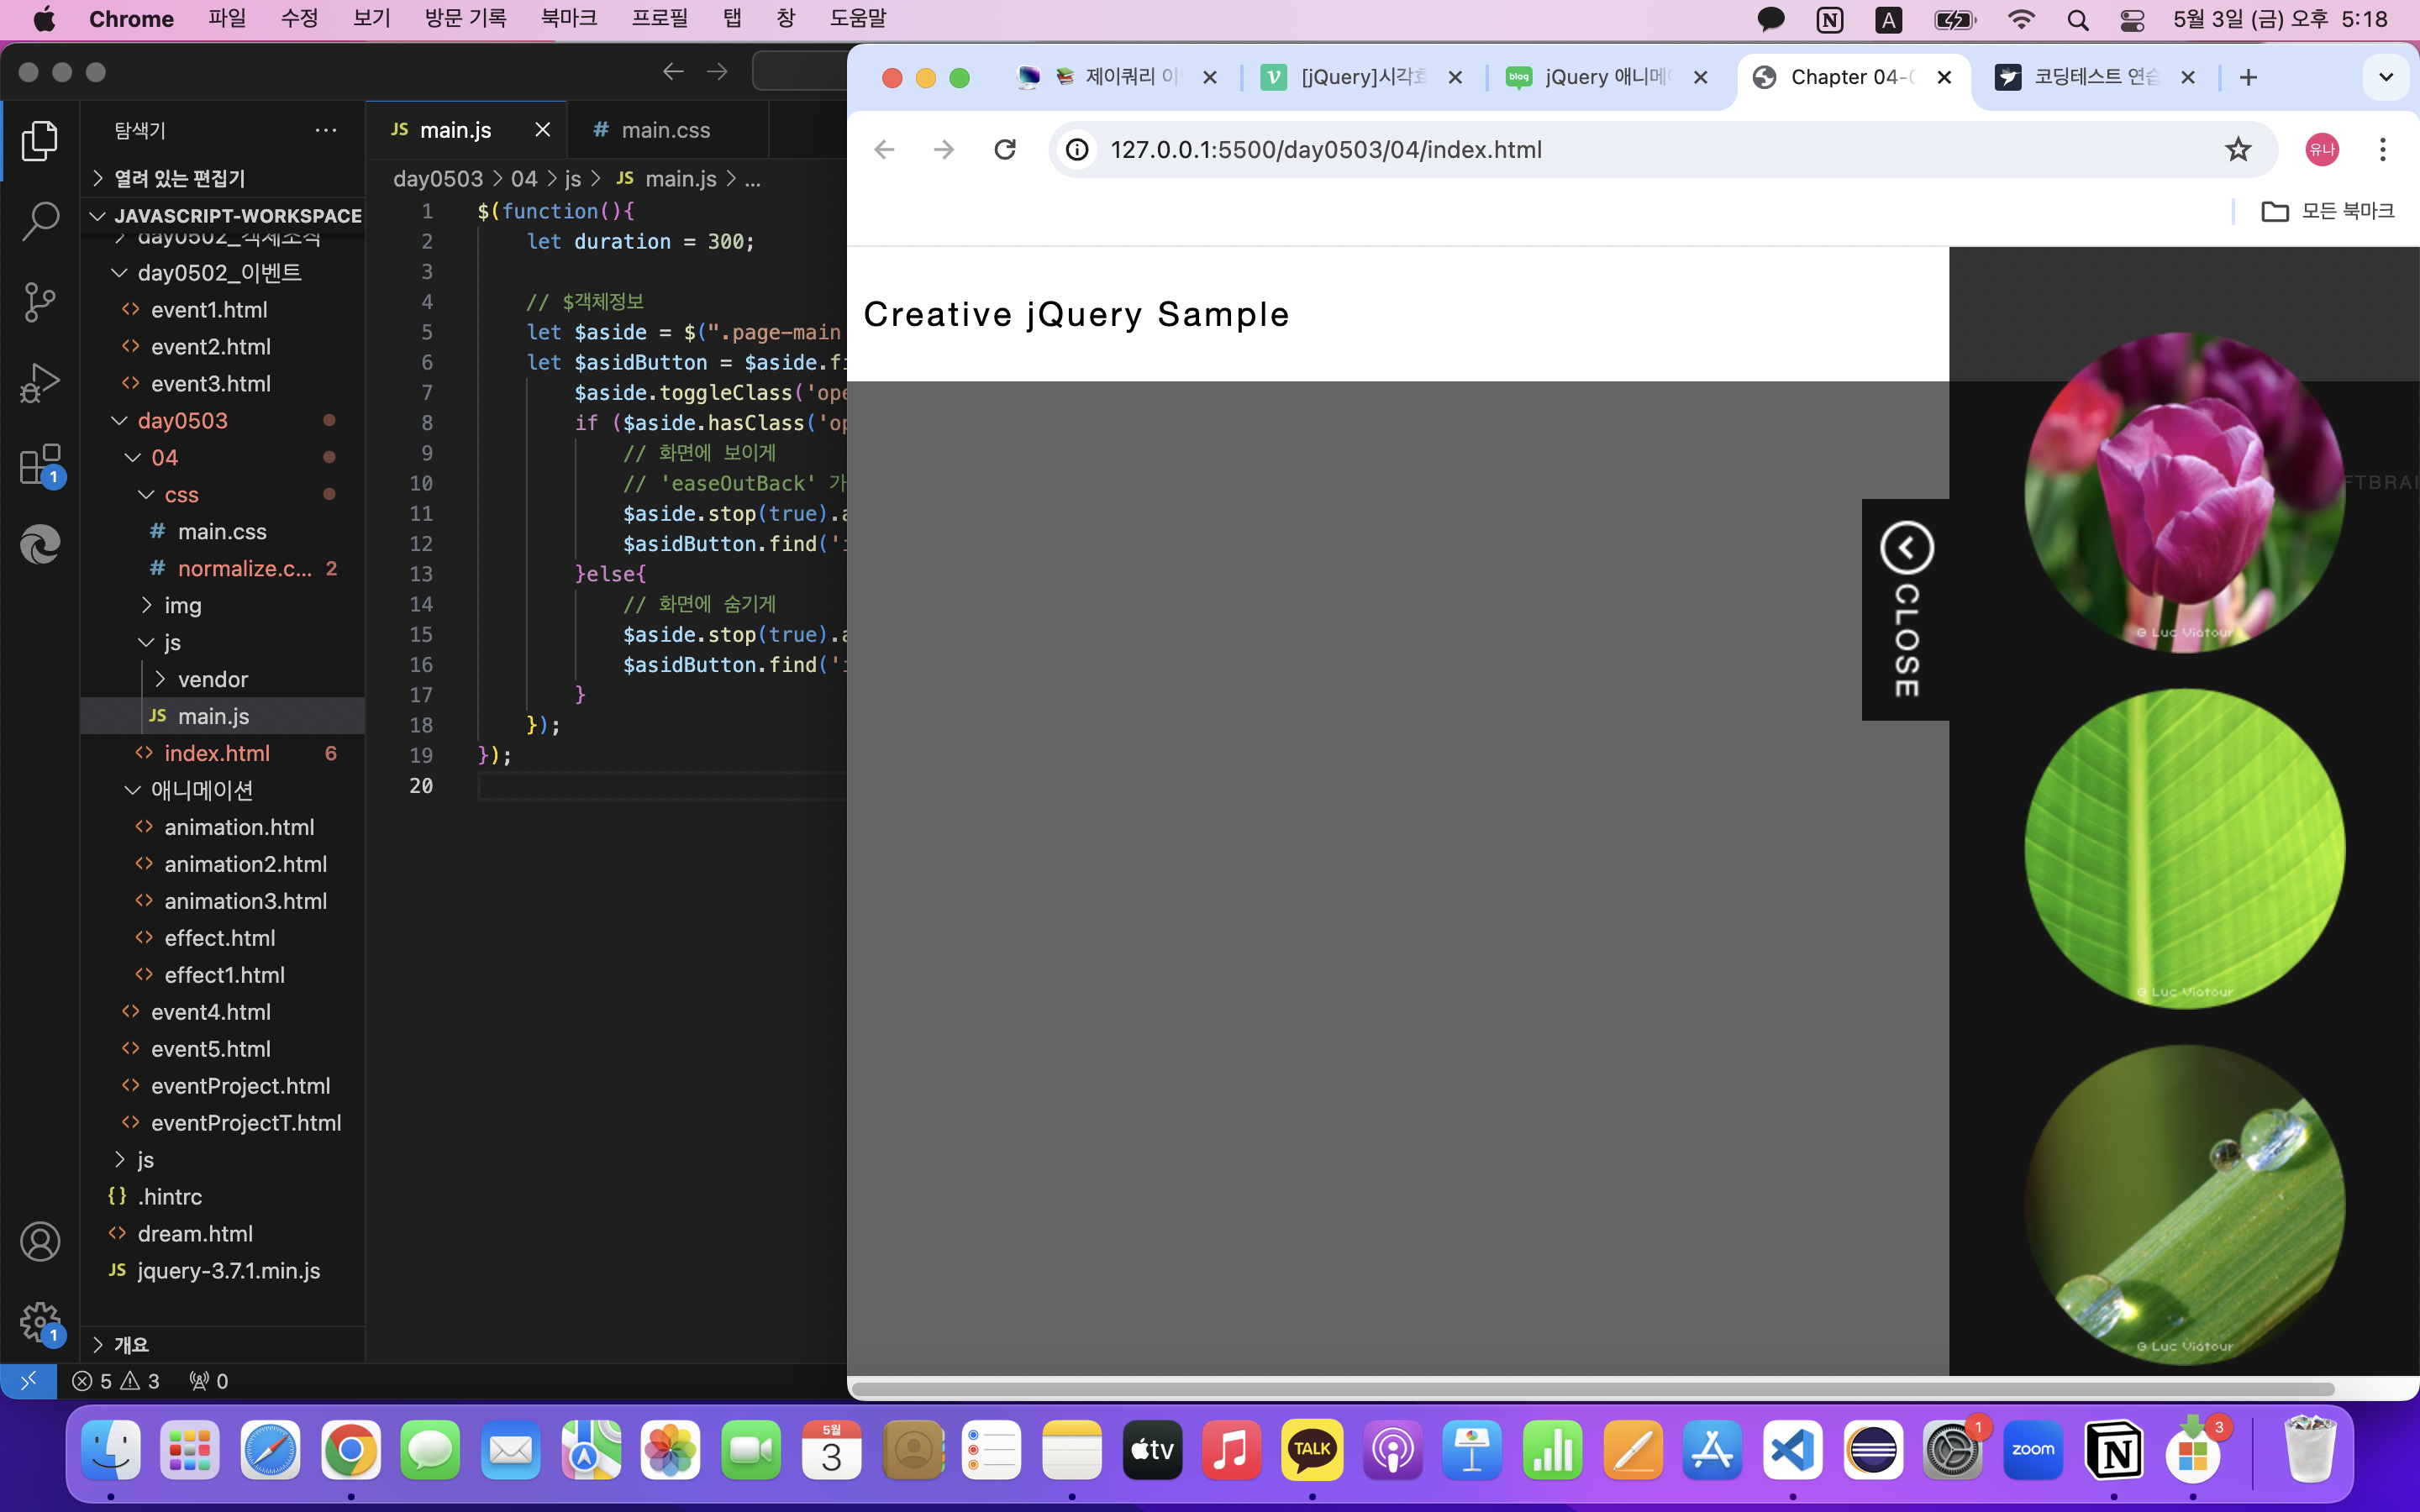Toggle the aside panel with CLOSE button

(x=1906, y=609)
